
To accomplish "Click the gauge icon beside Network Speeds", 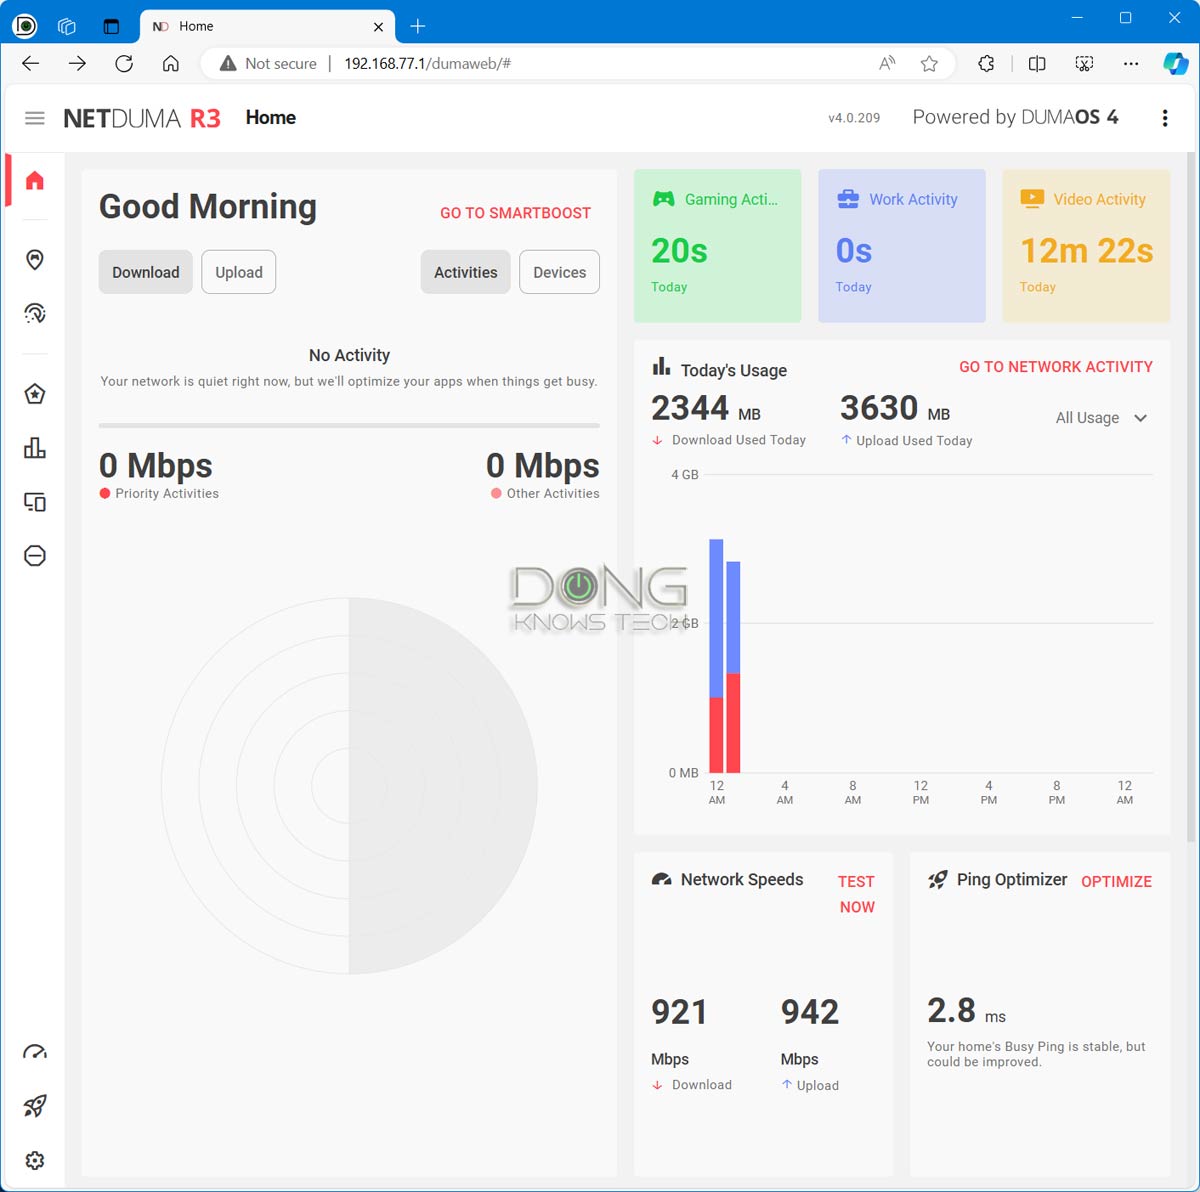I will 661,880.
